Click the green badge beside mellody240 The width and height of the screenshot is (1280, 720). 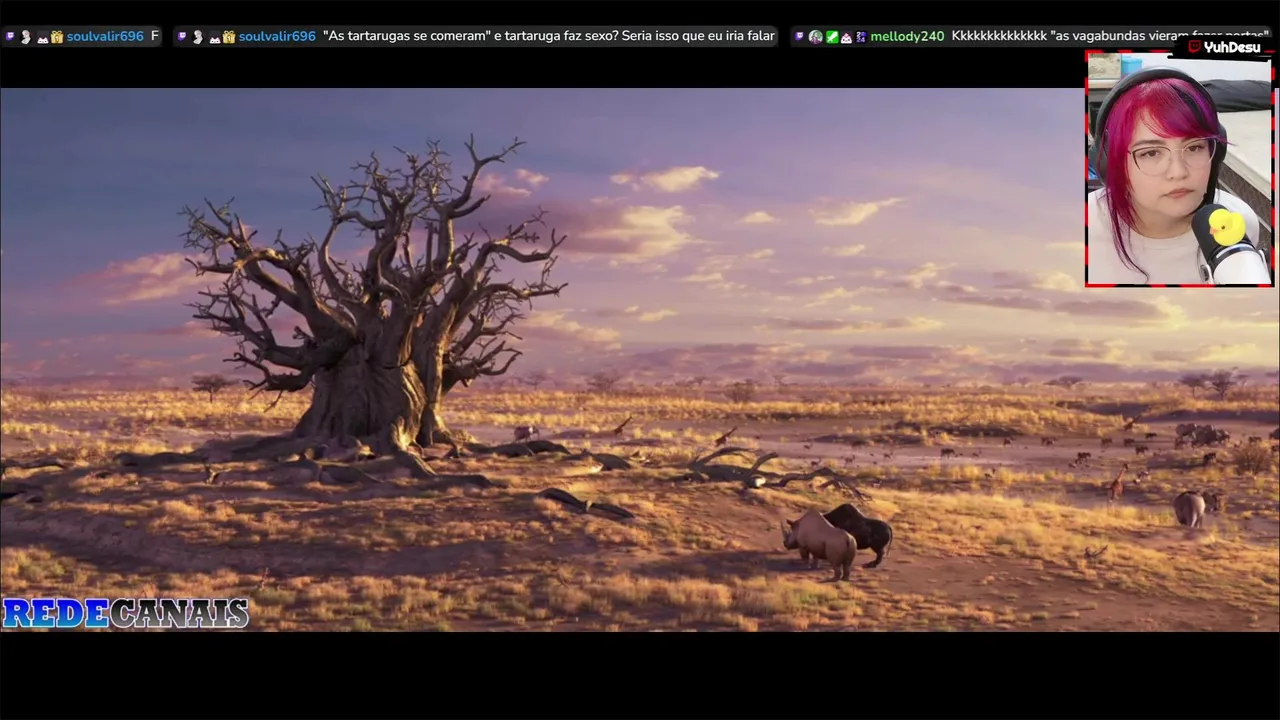point(832,36)
